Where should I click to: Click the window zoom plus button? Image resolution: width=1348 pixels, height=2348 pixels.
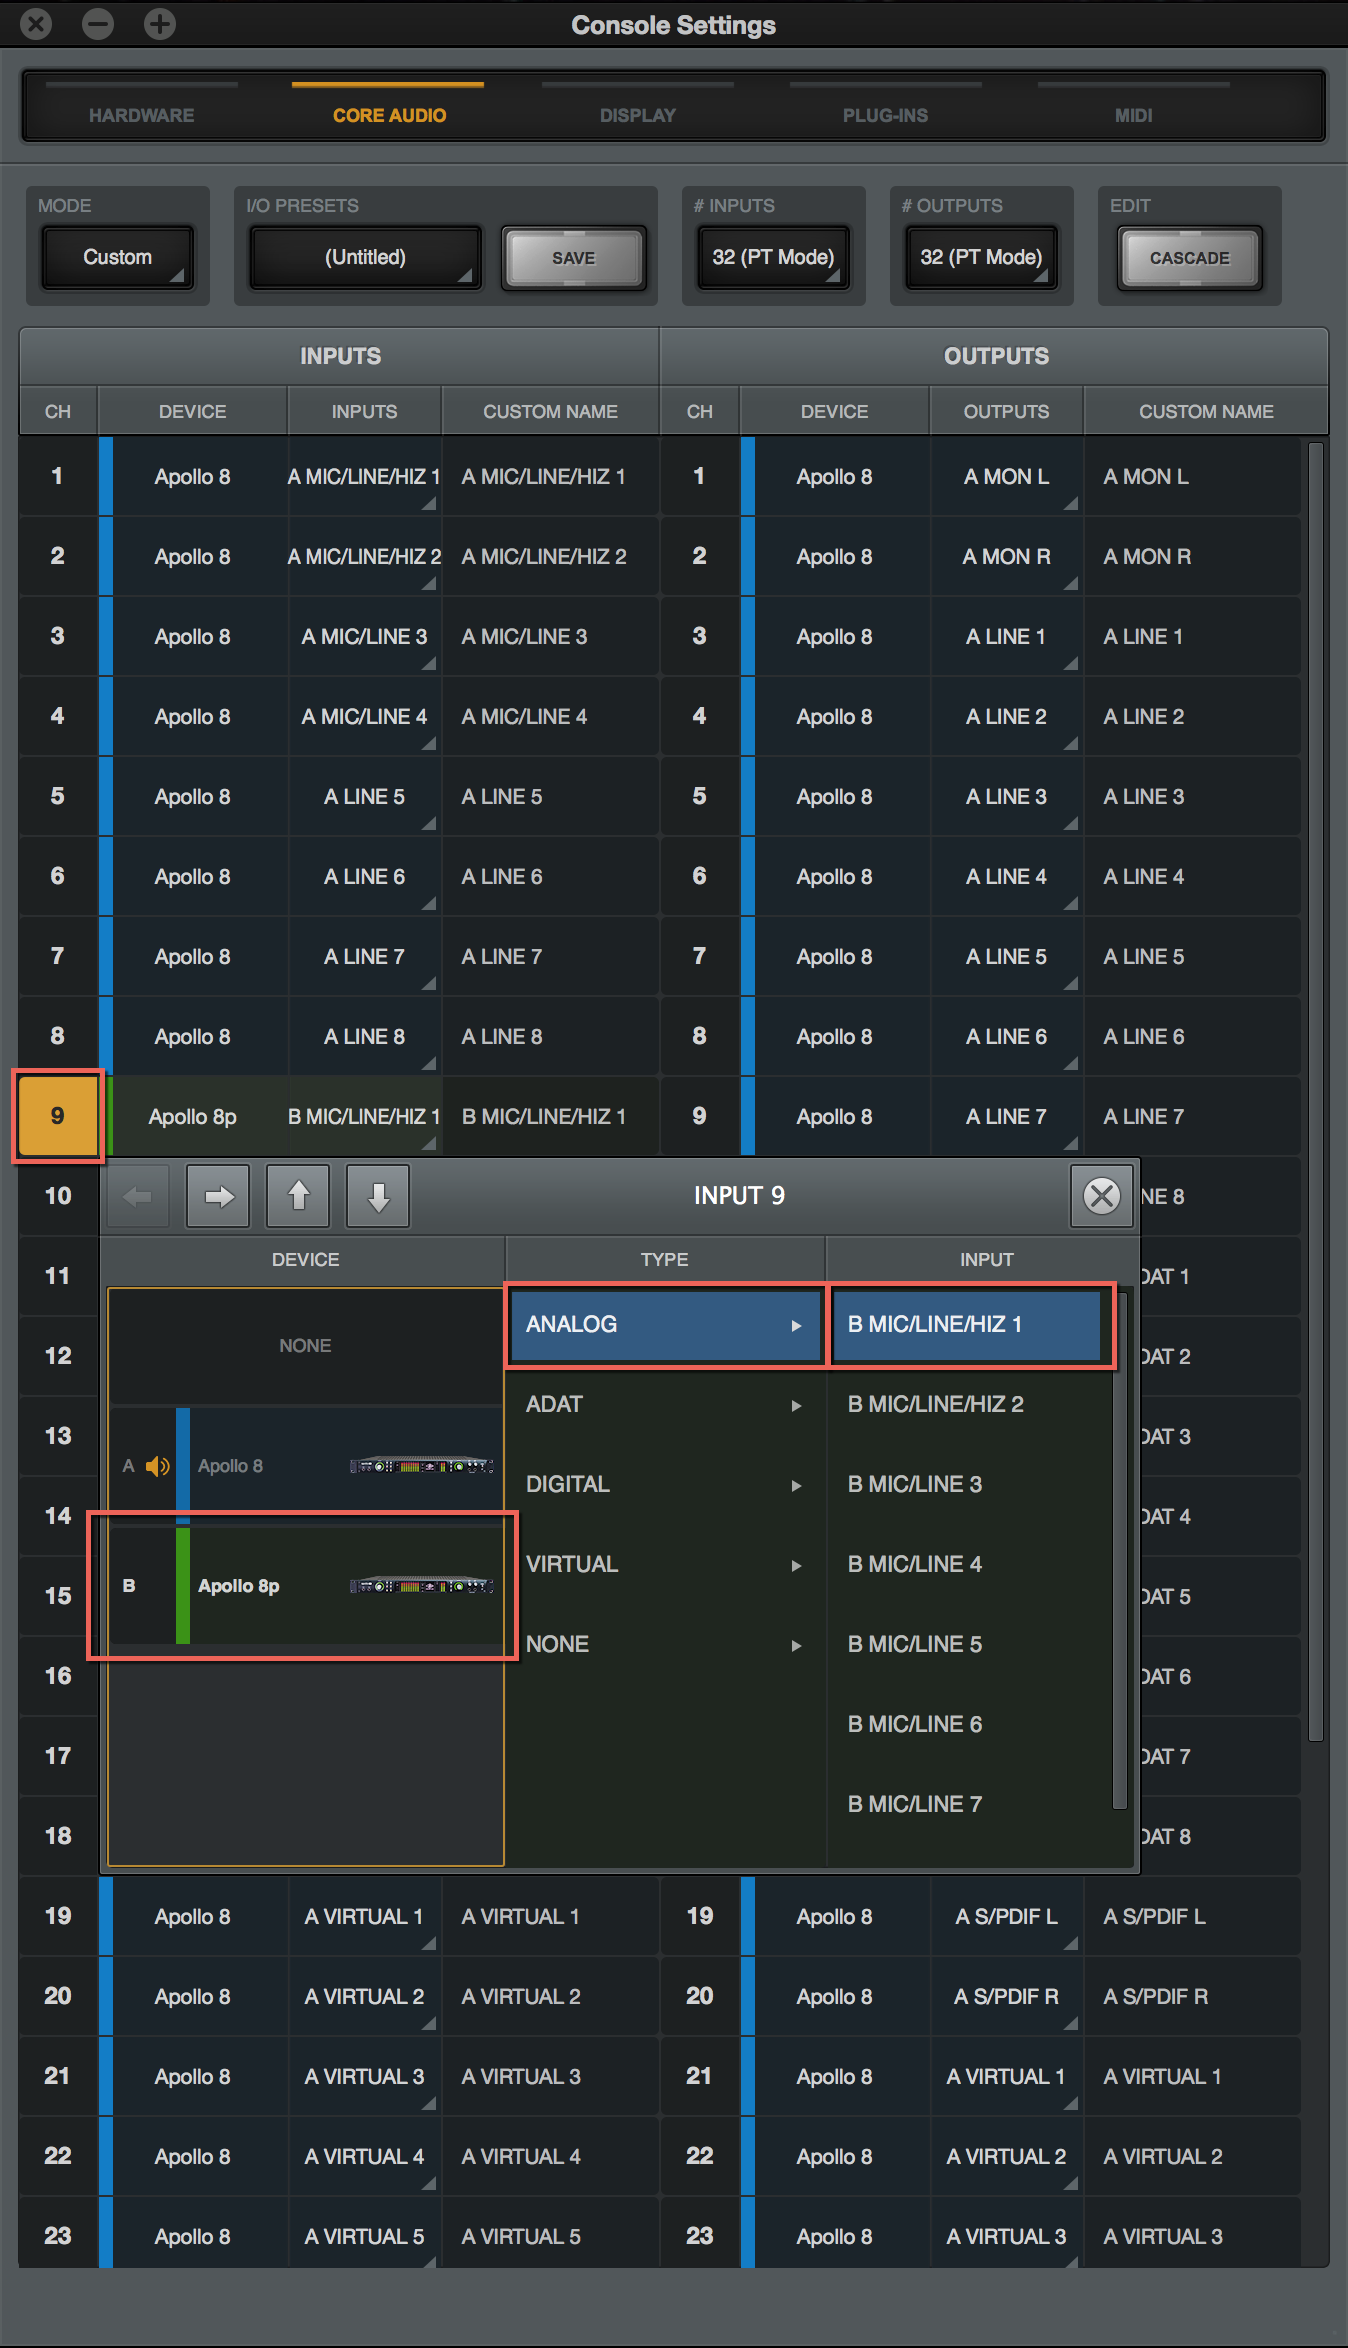pyautogui.click(x=160, y=23)
